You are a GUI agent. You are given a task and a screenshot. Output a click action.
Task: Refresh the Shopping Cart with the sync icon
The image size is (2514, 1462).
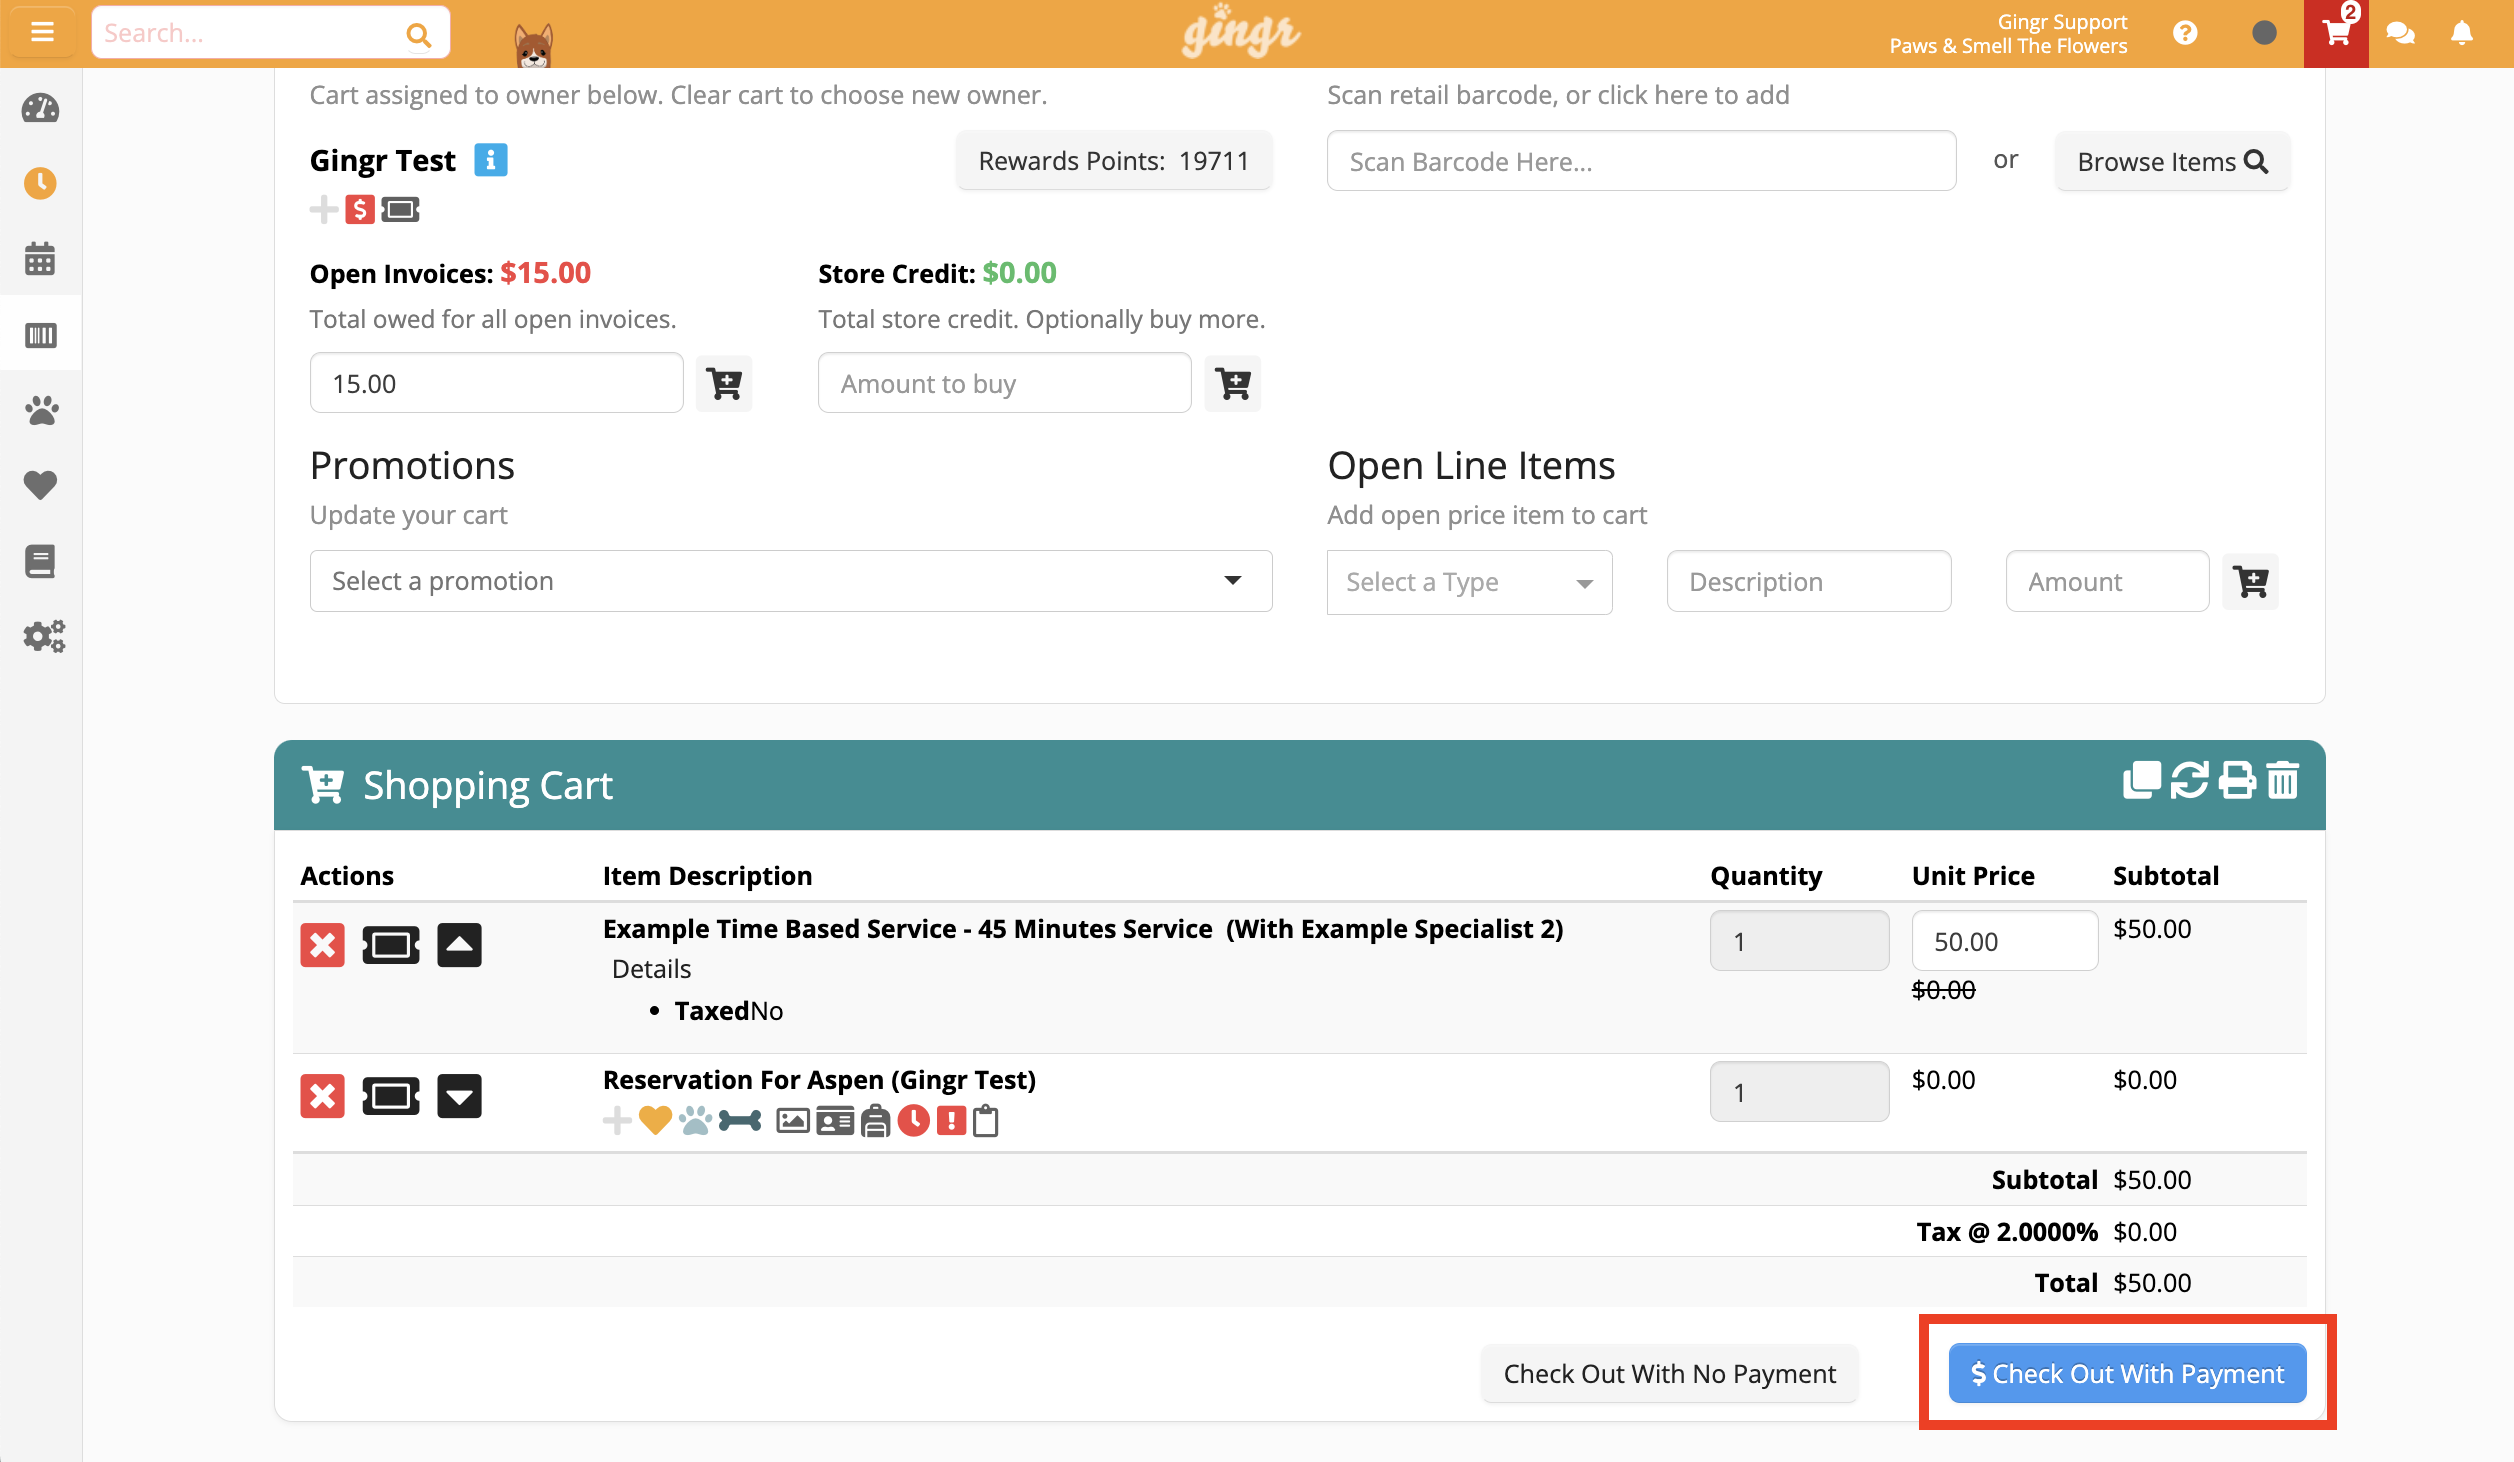pyautogui.click(x=2188, y=783)
